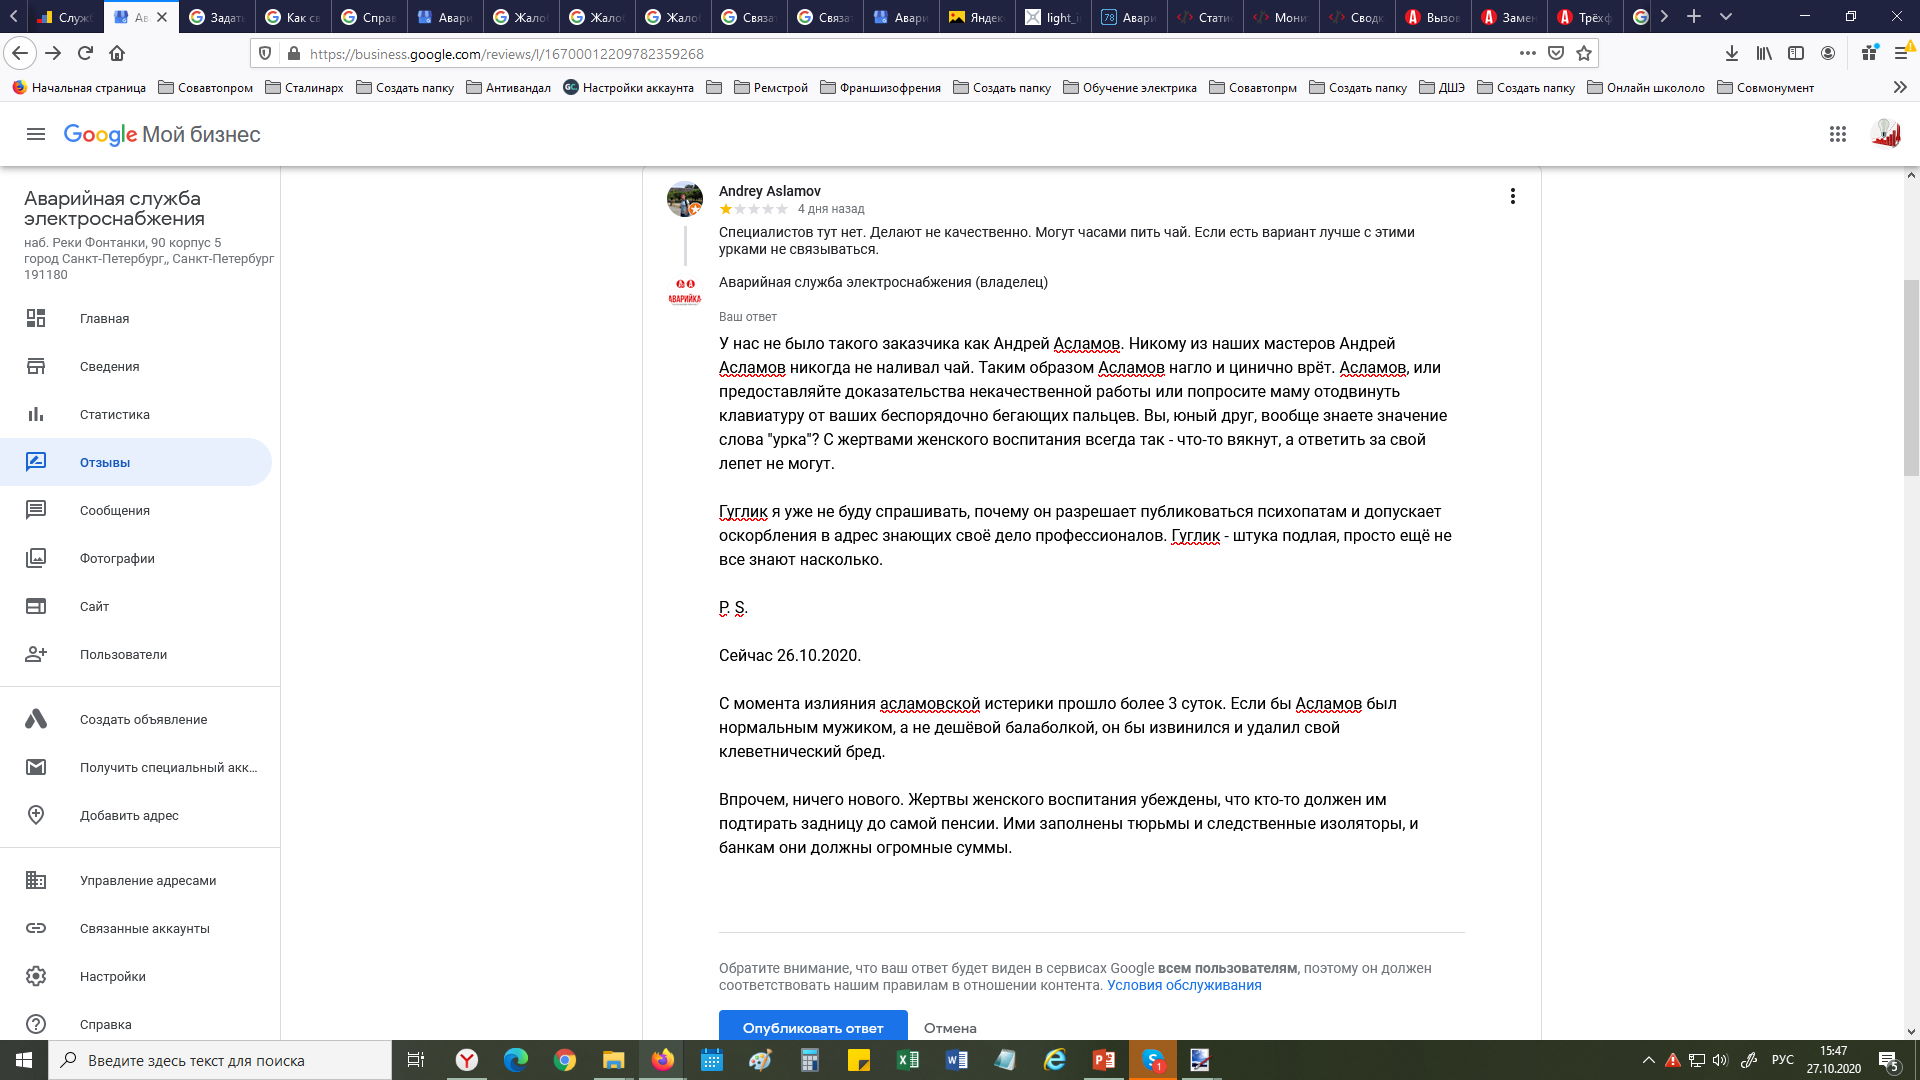Open Связанные аккаунты link icon

click(x=36, y=928)
